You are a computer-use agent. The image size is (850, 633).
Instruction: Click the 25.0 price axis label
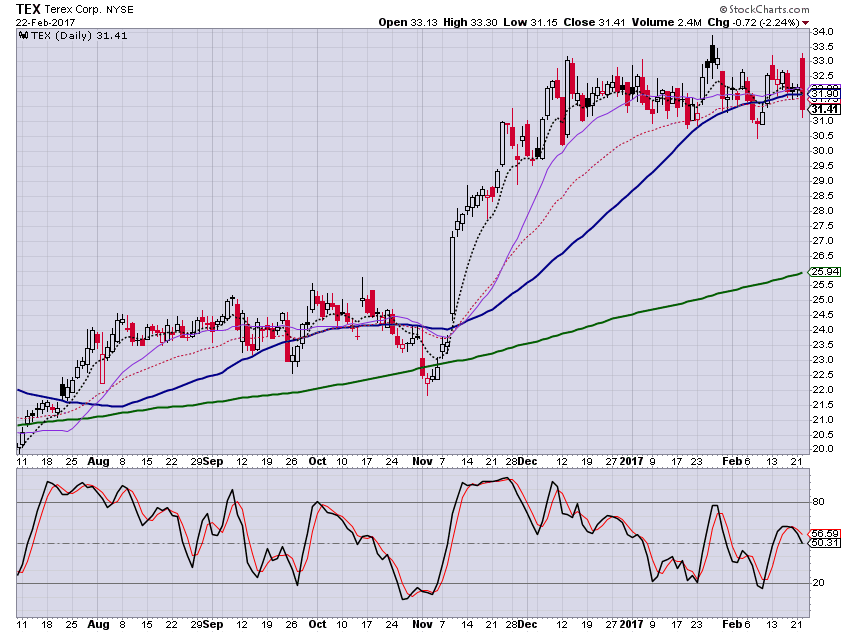click(x=822, y=300)
